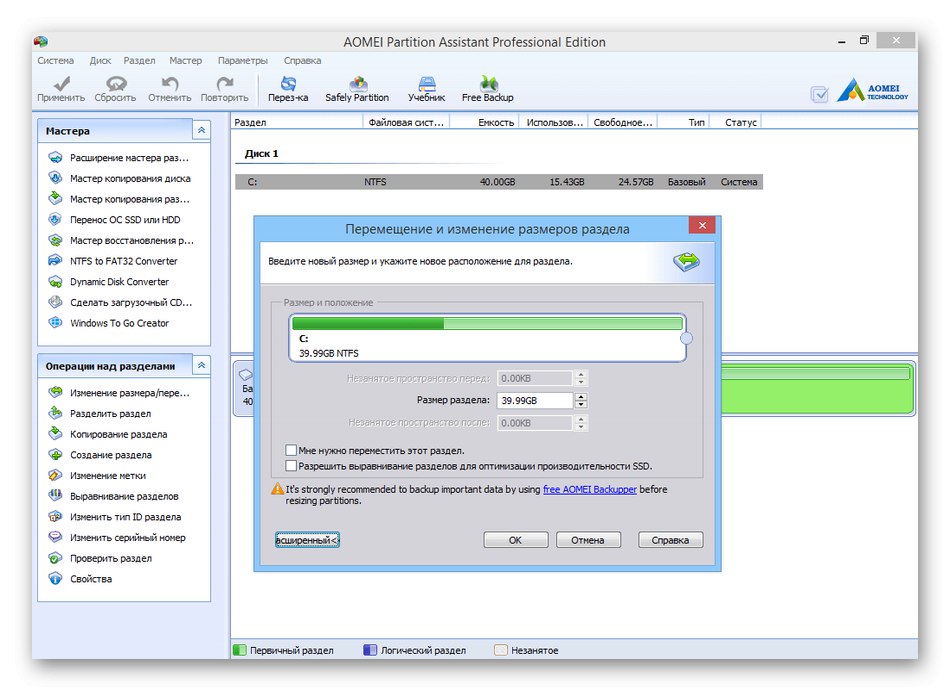Click the Отмена button

pyautogui.click(x=588, y=540)
